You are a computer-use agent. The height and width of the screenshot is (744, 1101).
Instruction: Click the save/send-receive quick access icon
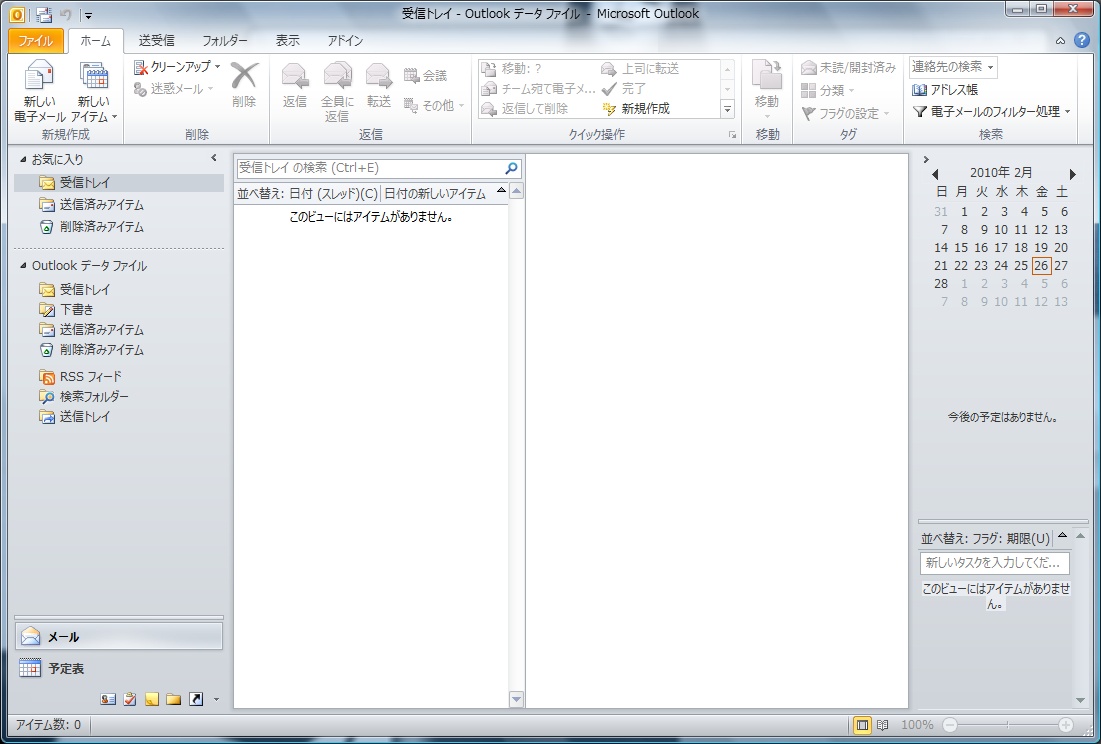44,14
